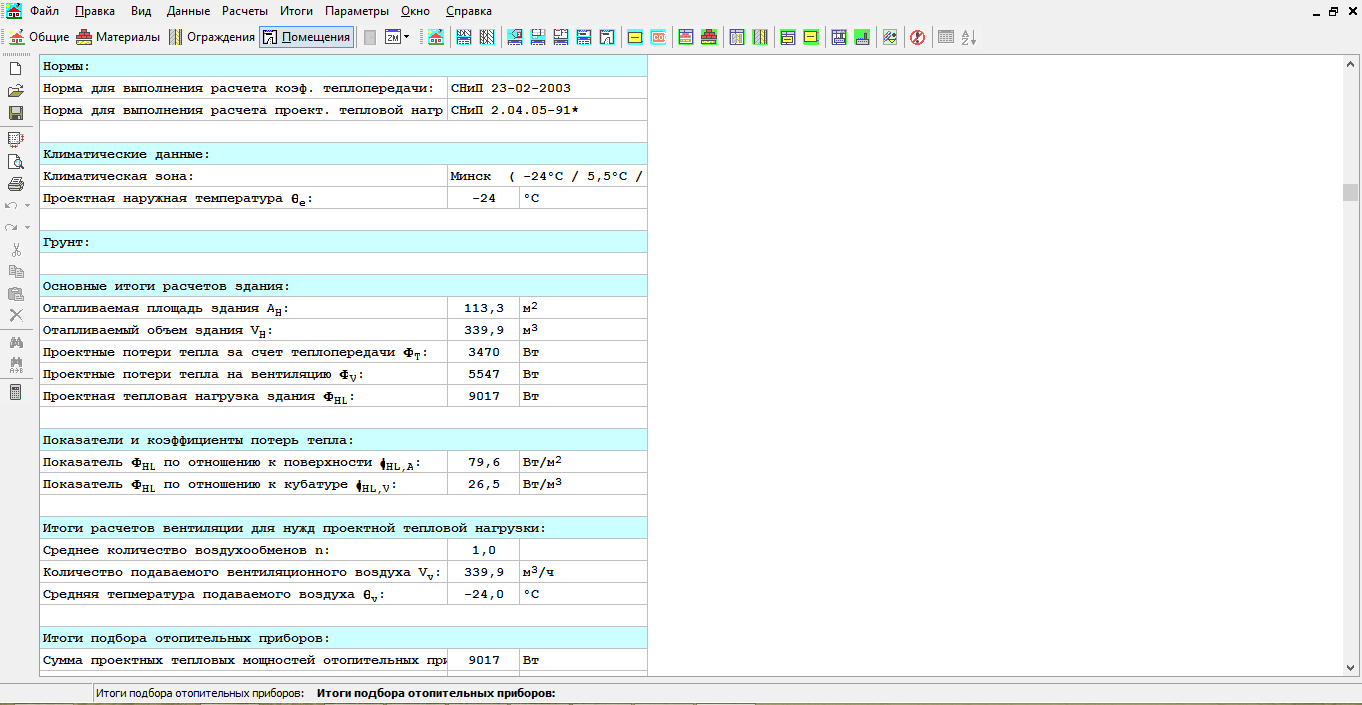Open the Расчеты menu
Viewport: 1362px width, 705px height.
coord(245,11)
